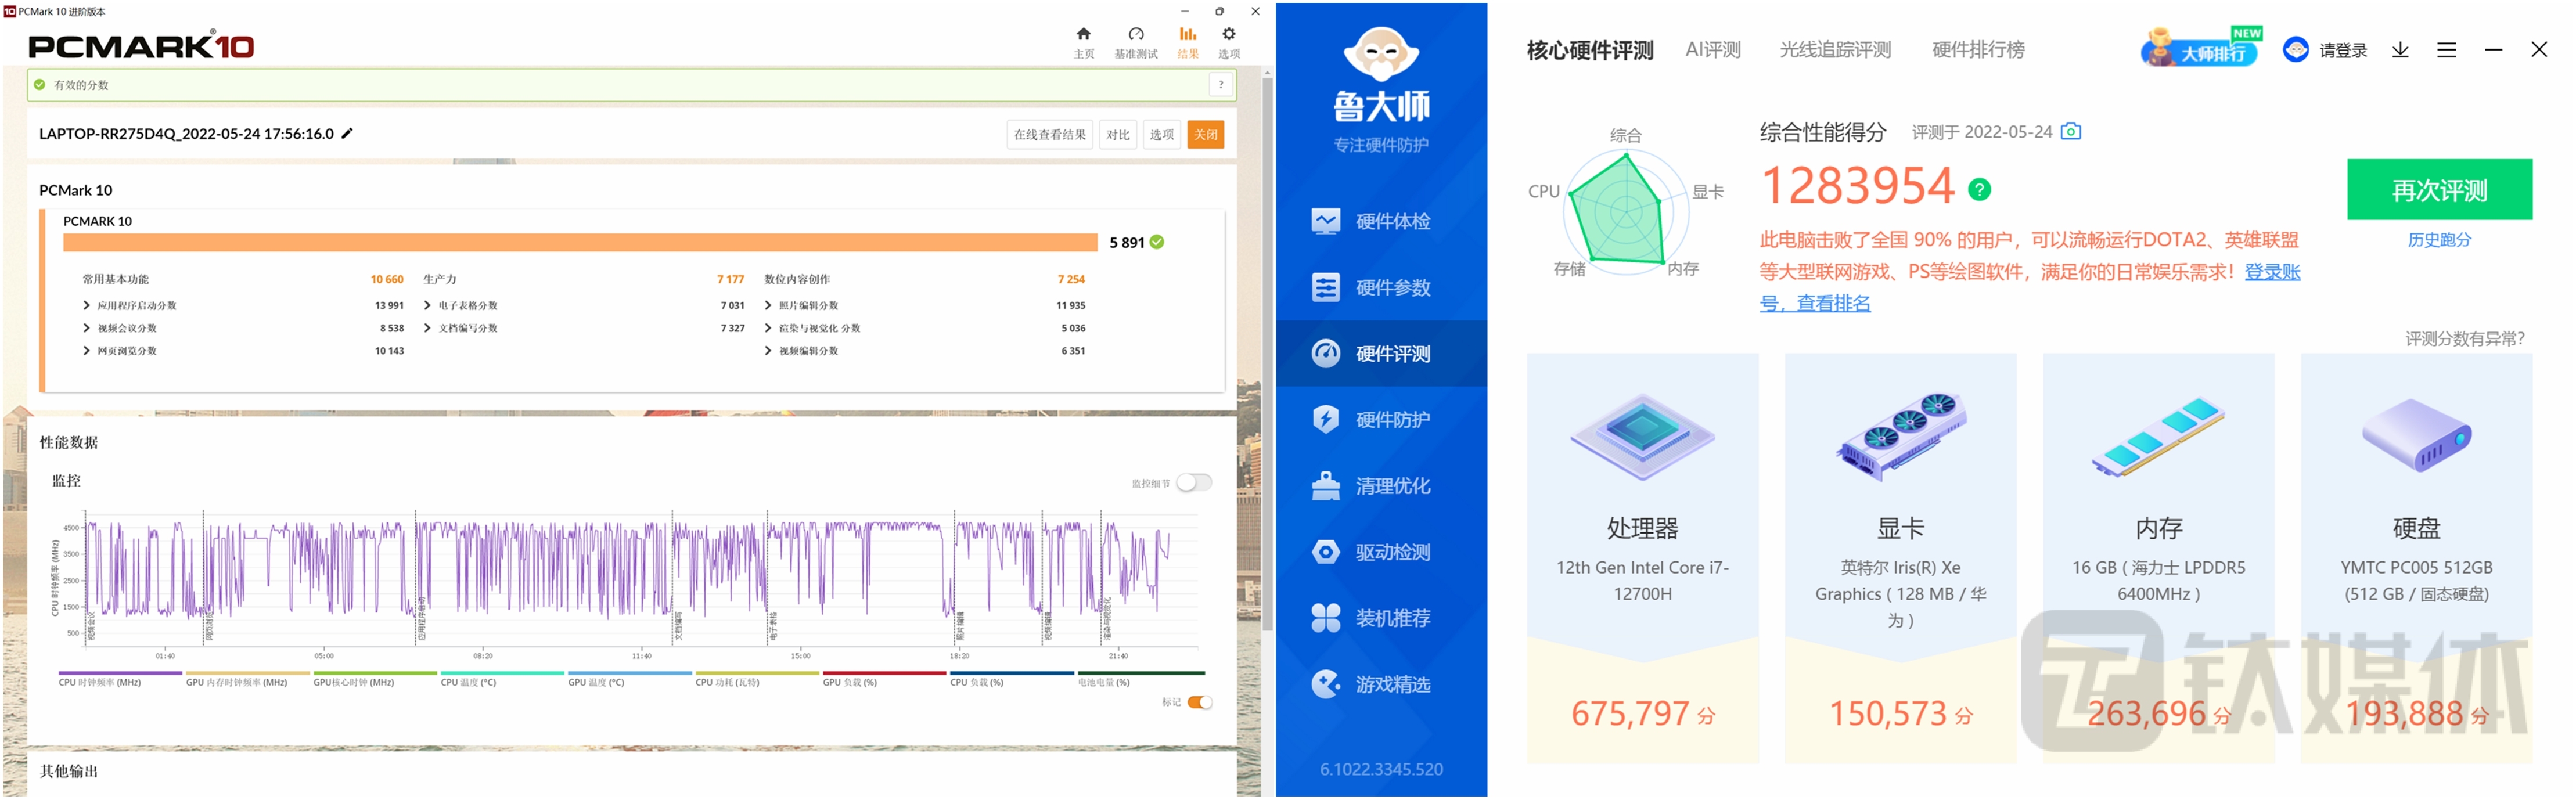Click the download arrow icon

(2400, 50)
